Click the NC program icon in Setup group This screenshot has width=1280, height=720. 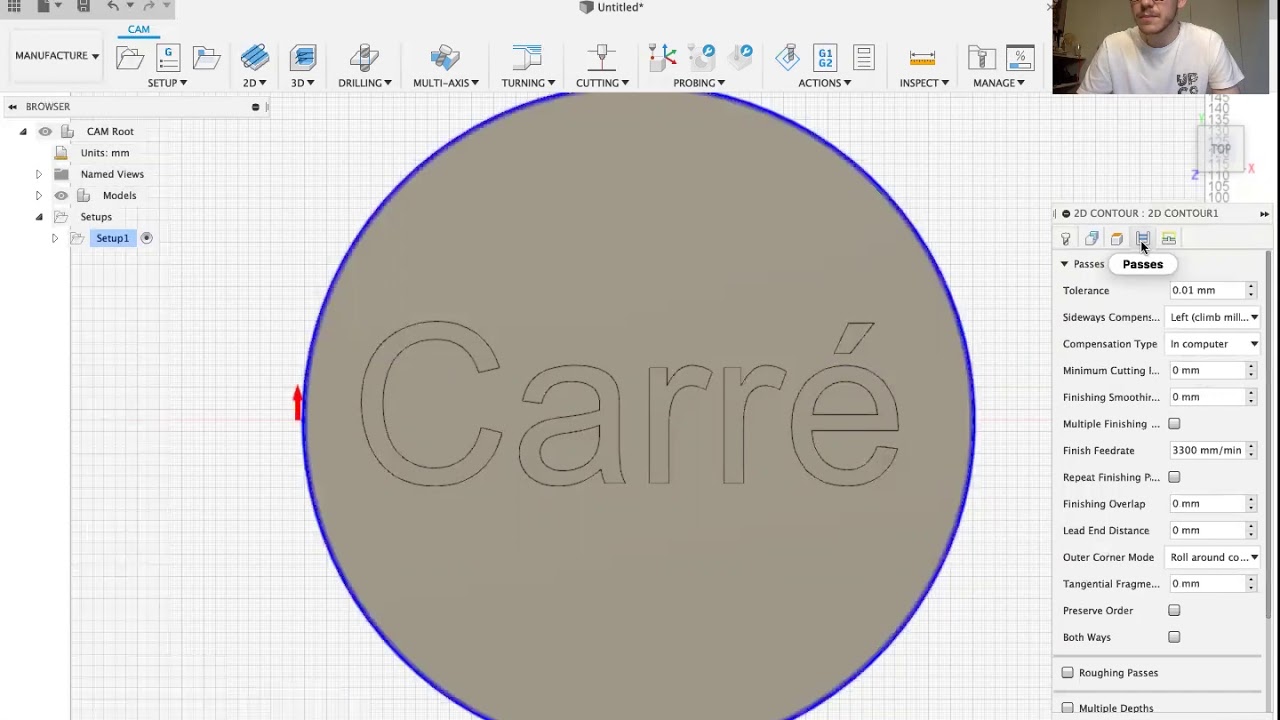click(x=168, y=57)
